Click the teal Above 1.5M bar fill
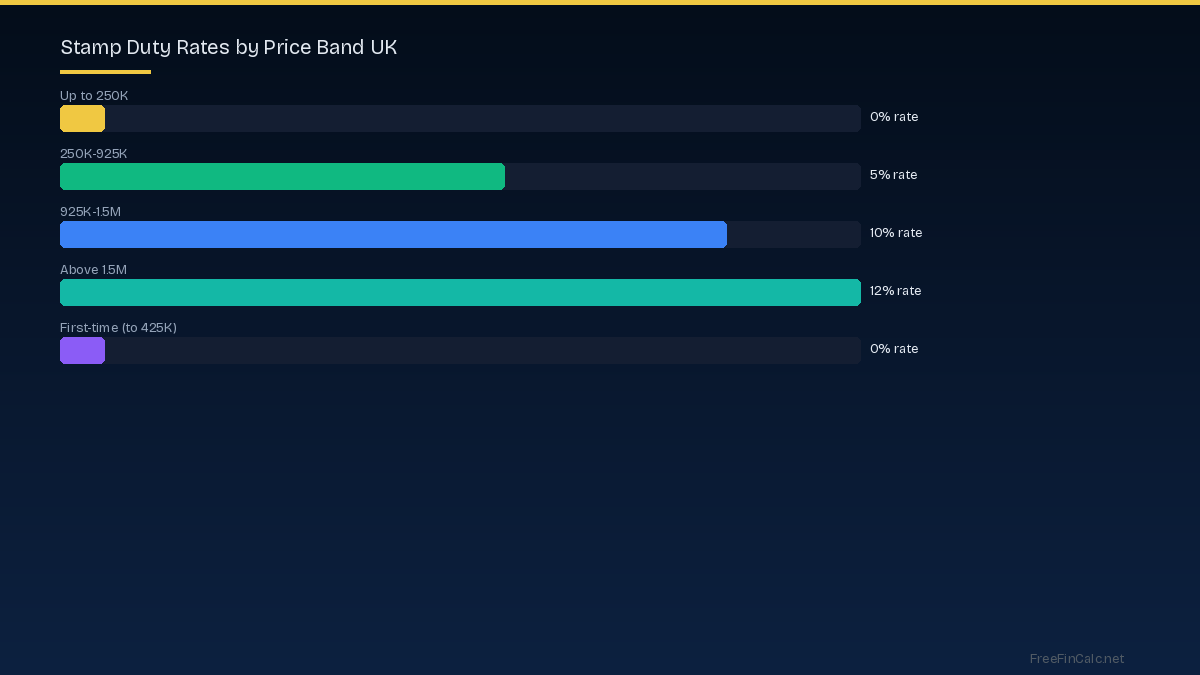The width and height of the screenshot is (1200, 675). tap(460, 293)
